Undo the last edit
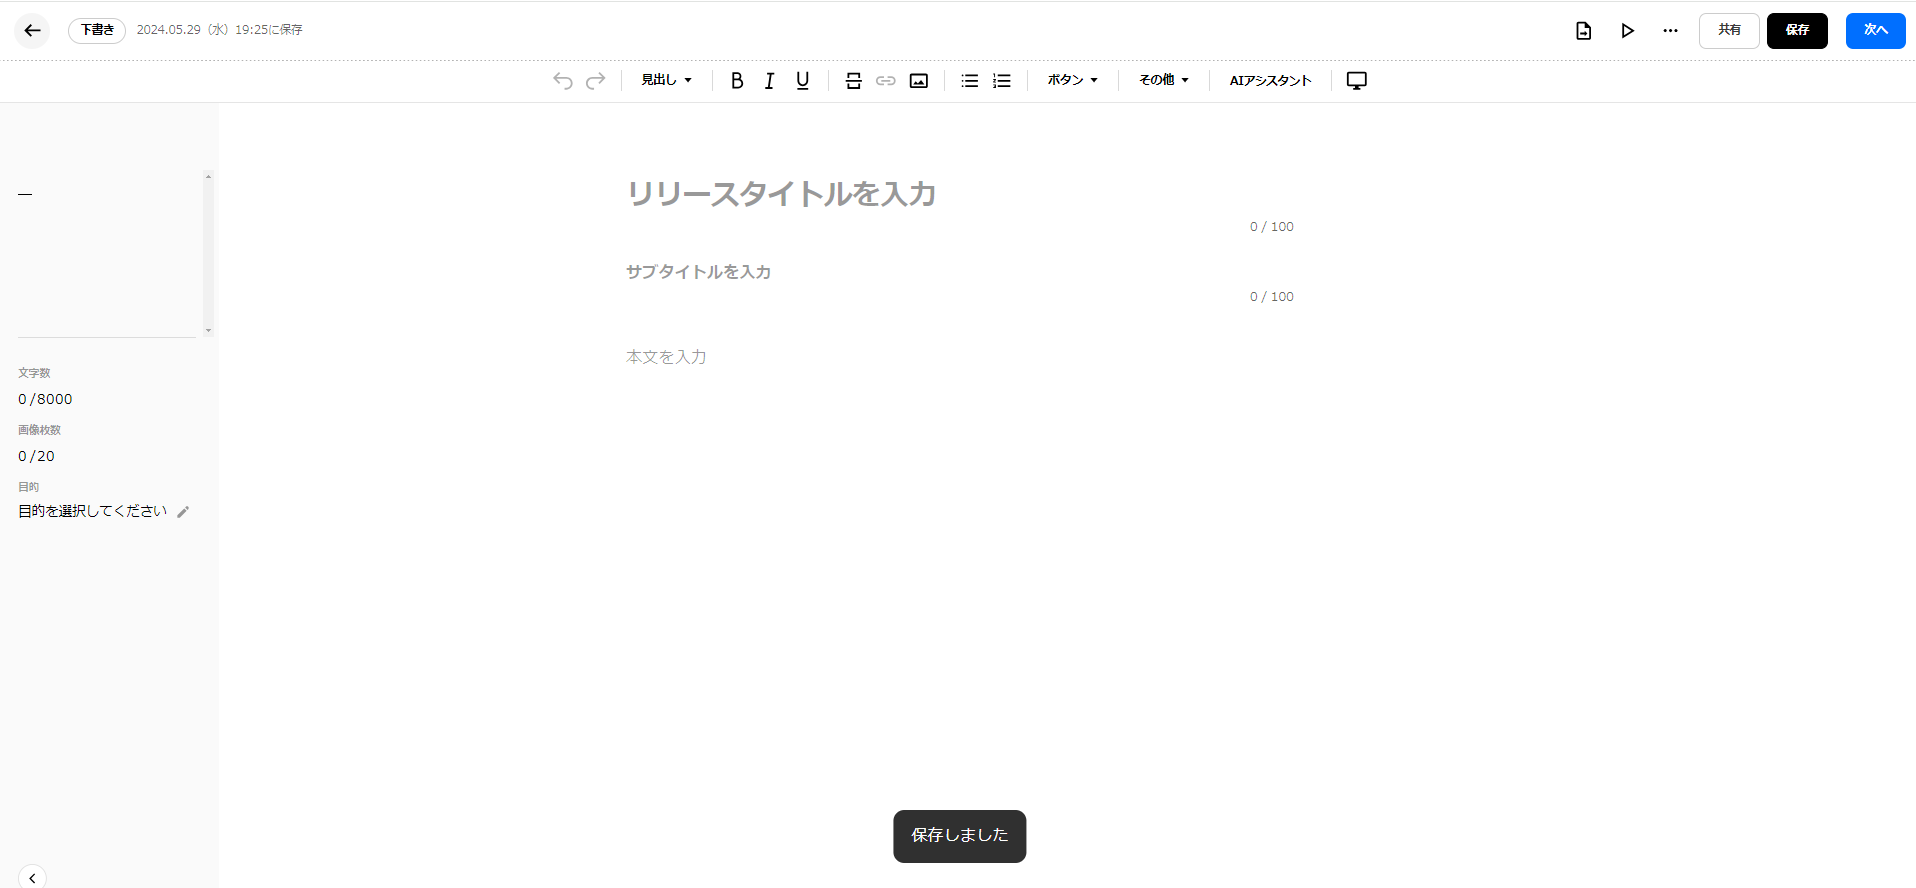Screen dimensions: 1916x888 pos(563,81)
